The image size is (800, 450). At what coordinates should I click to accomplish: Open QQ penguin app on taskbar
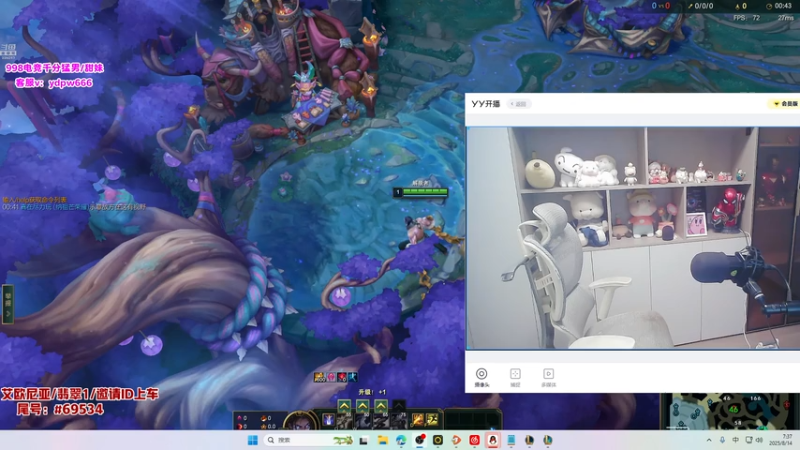pyautogui.click(x=493, y=440)
